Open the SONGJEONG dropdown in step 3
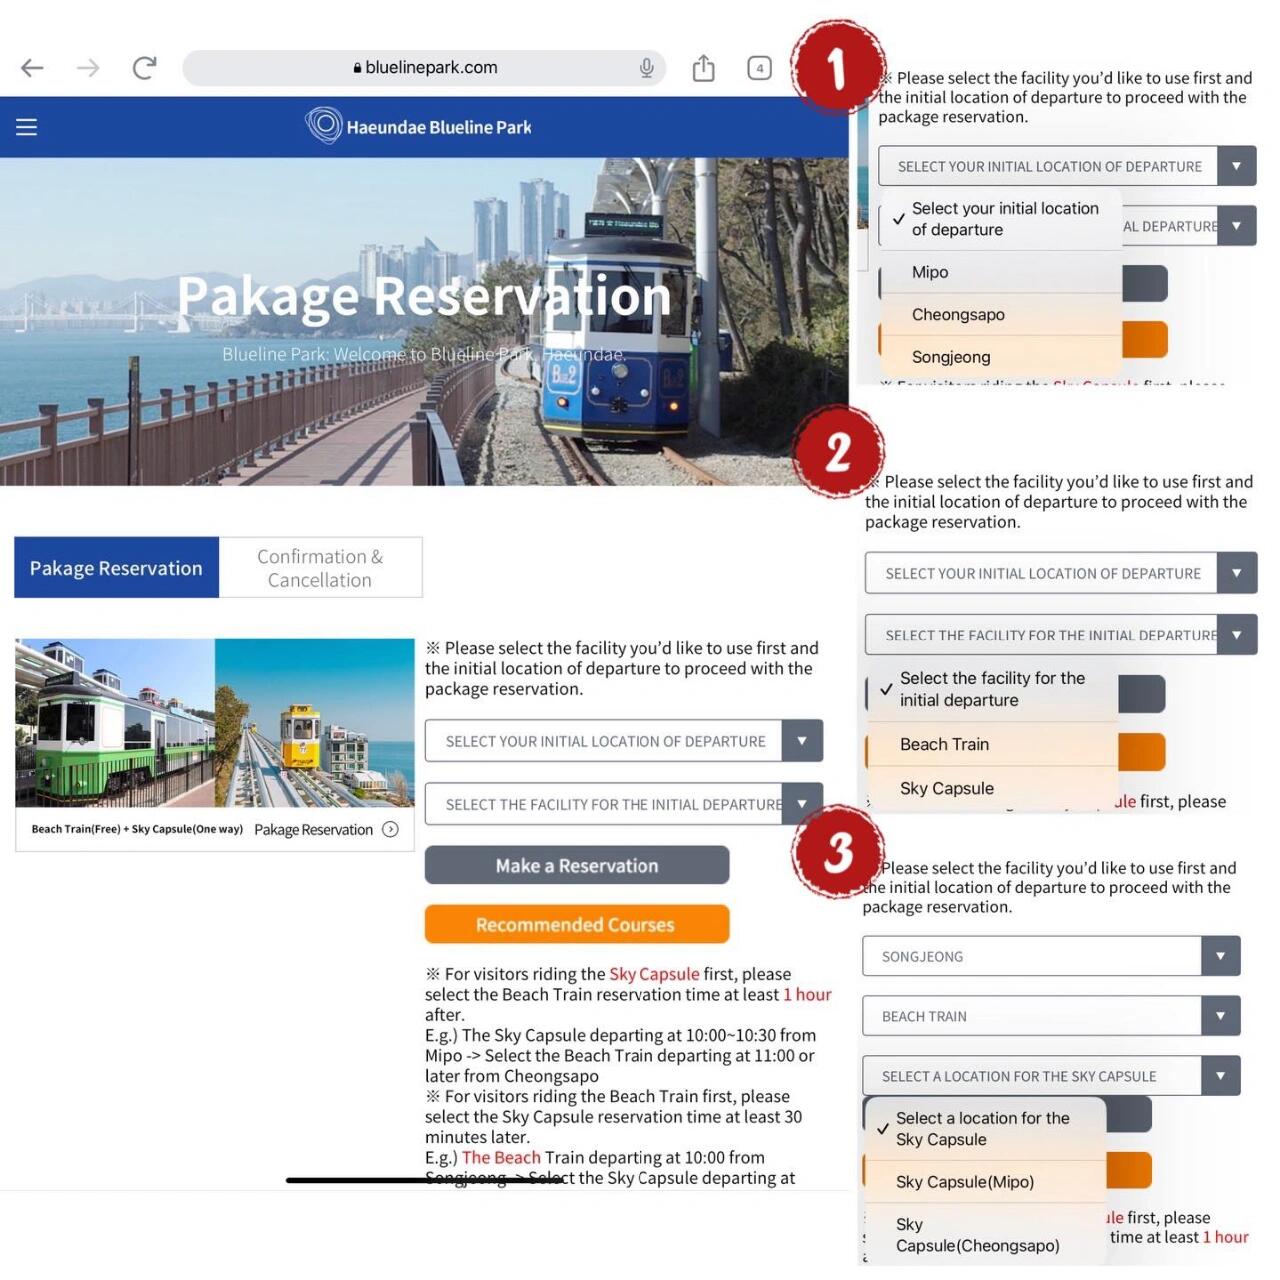Viewport: 1280px width, 1280px height. point(1051,956)
